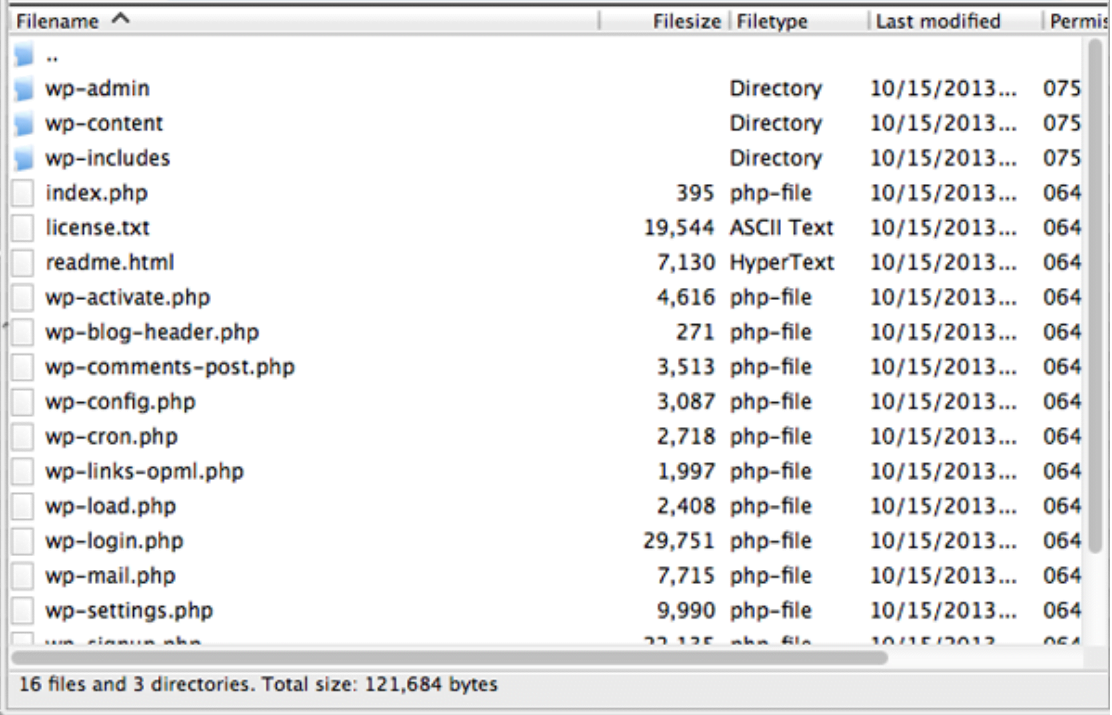
Task: Click the wp-content folder icon
Action: point(24,124)
